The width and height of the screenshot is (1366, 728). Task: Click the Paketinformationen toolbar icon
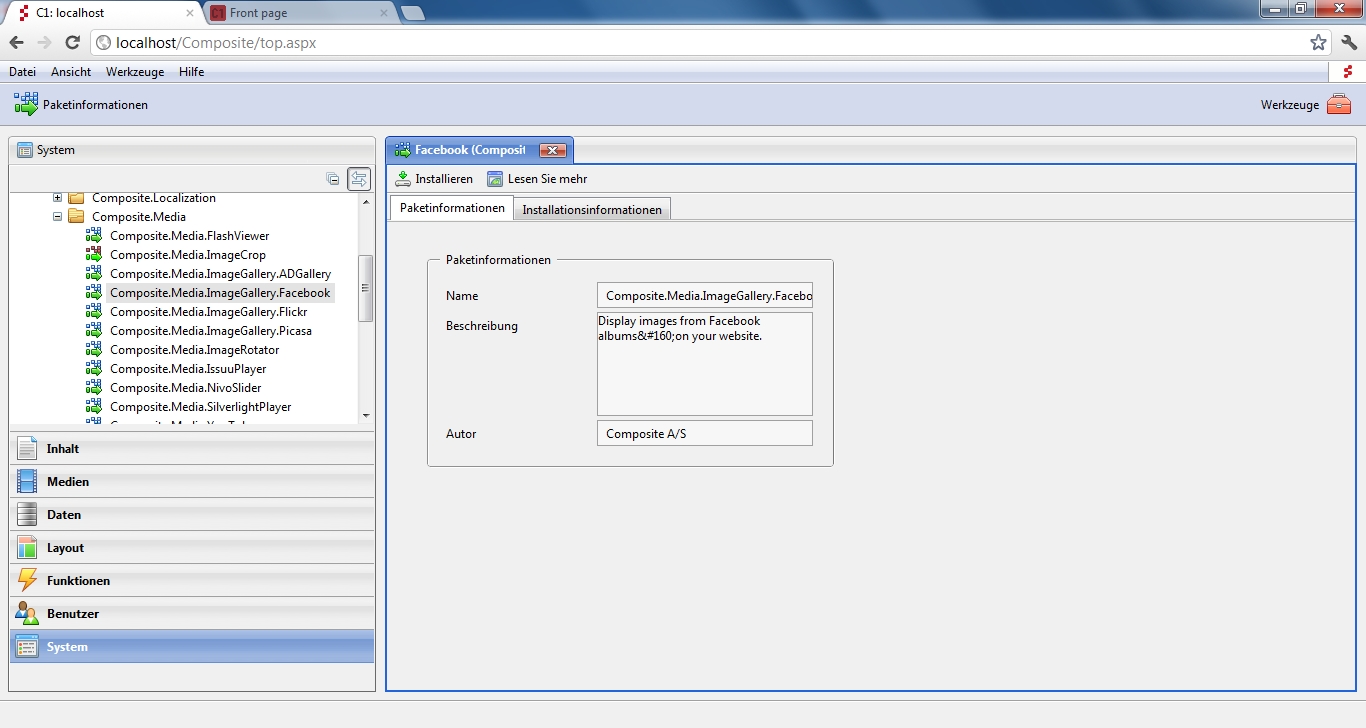(x=26, y=104)
